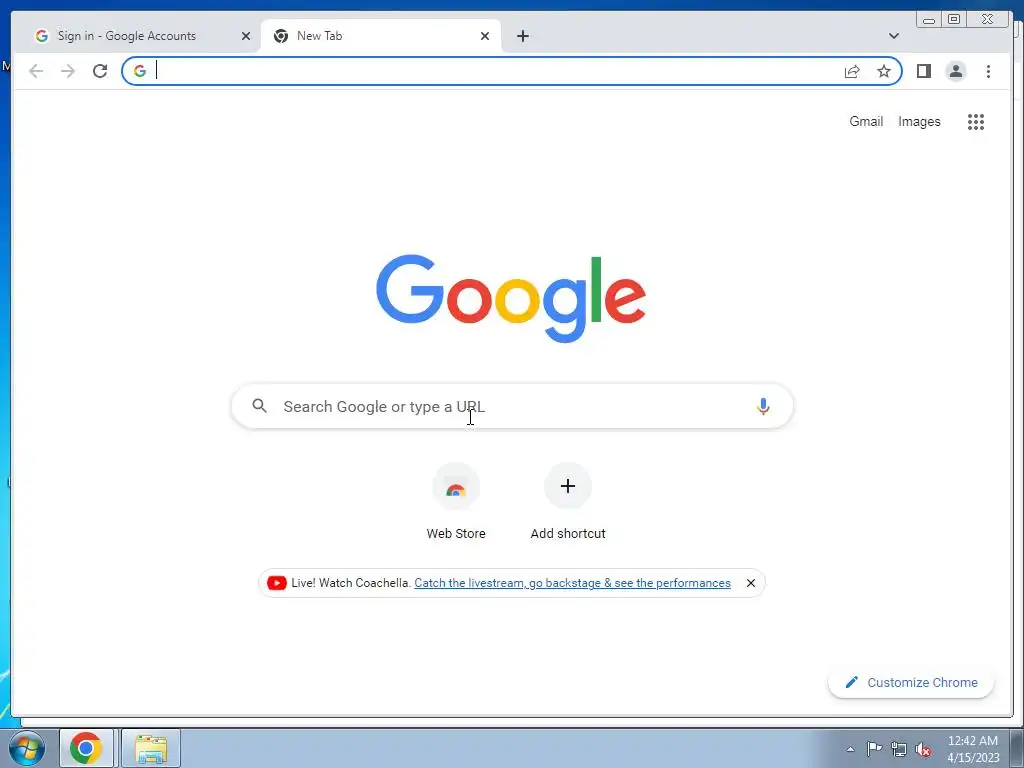
Task: Click the forward navigation arrow
Action: coord(68,71)
